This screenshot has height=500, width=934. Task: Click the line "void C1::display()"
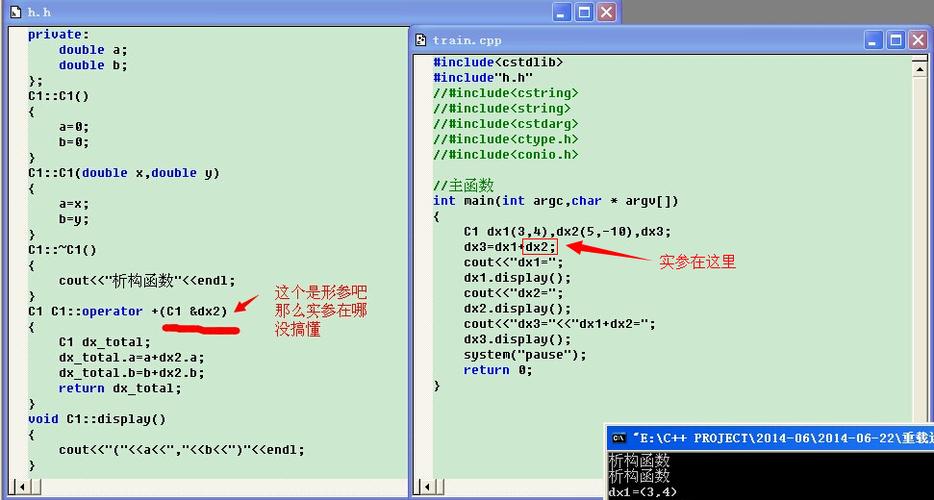(x=97, y=419)
